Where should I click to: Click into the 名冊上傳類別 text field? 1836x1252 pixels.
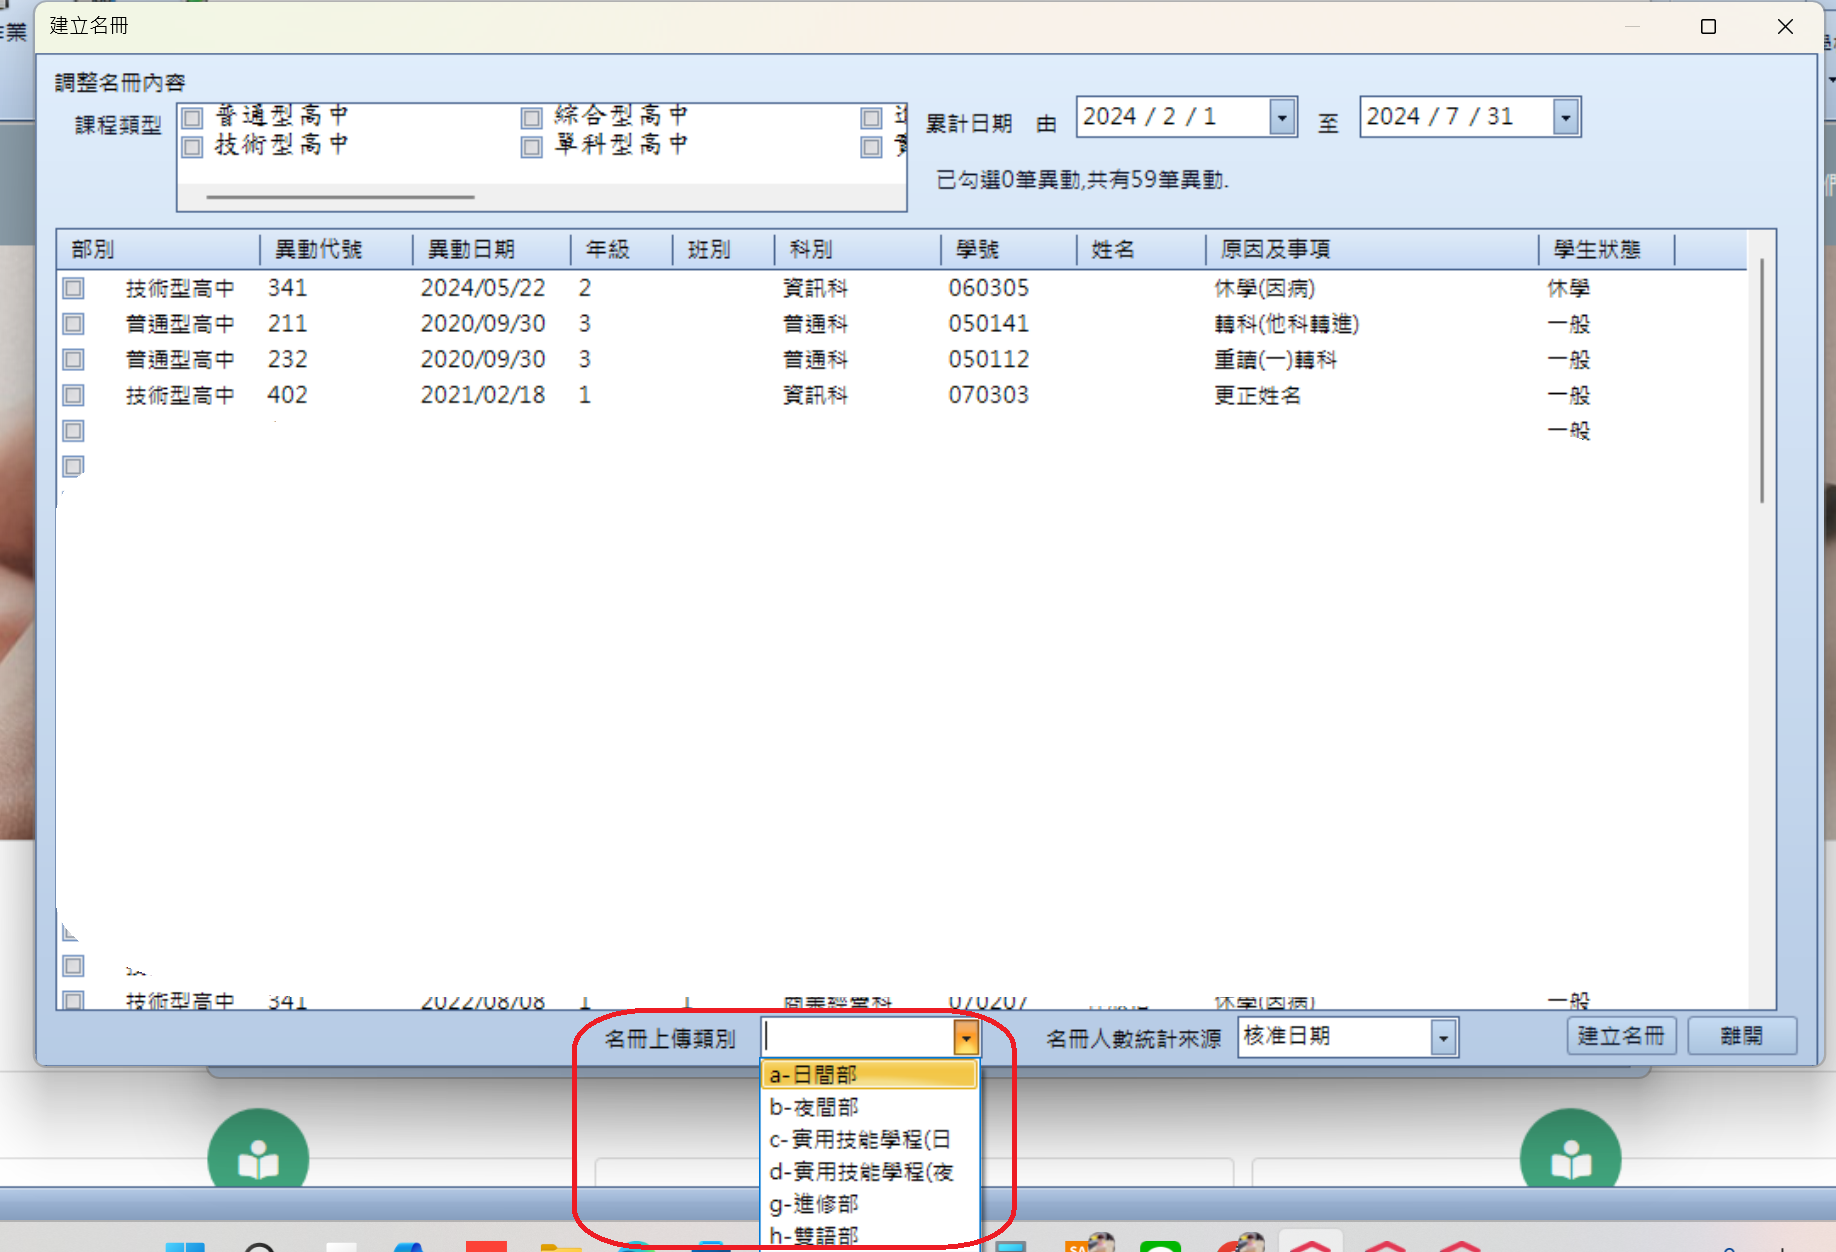(x=860, y=1038)
